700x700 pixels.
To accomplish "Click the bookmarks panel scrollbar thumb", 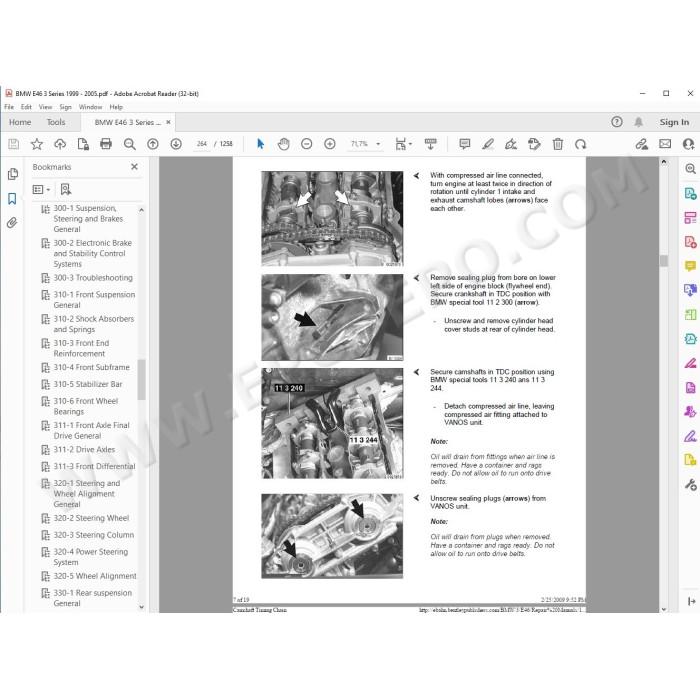I will [142, 379].
